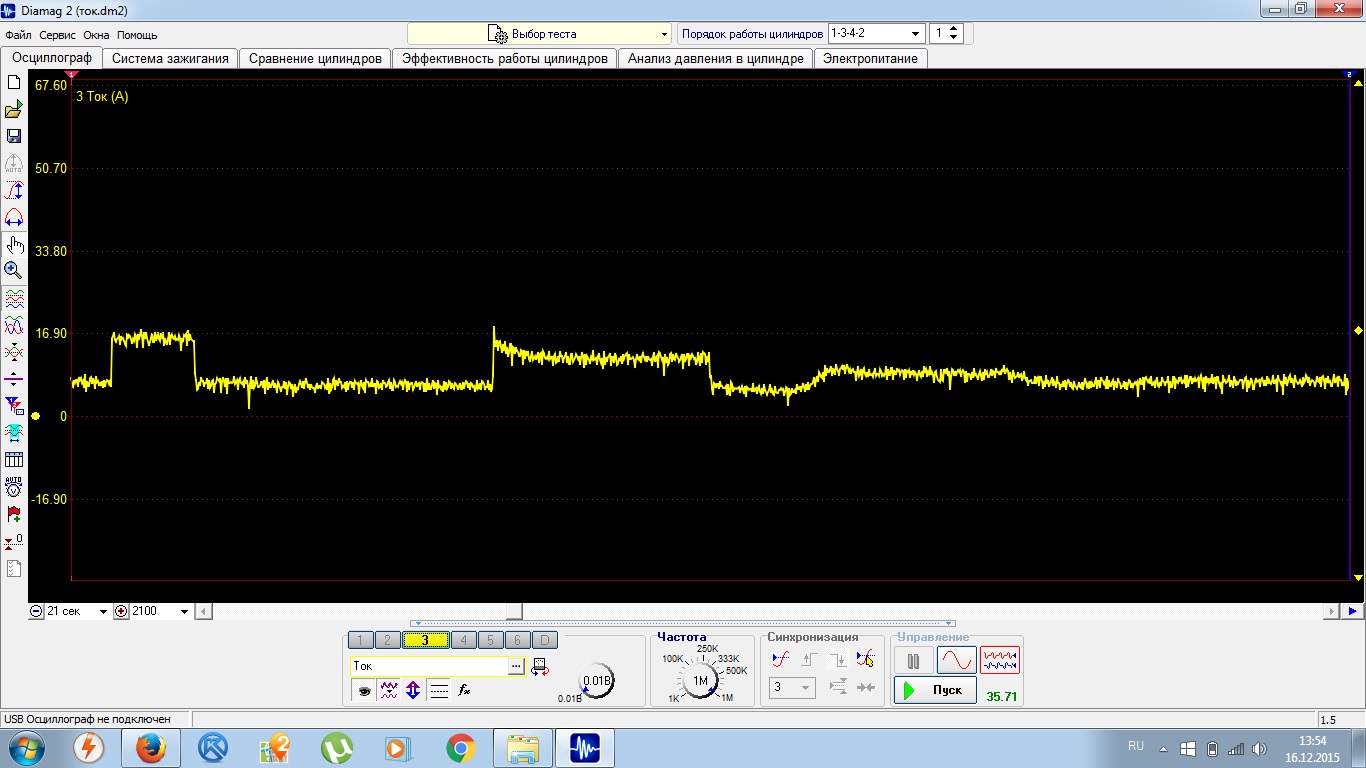This screenshot has height=768, width=1366.
Task: Click the cylinder number spinner arrows
Action: (953, 33)
